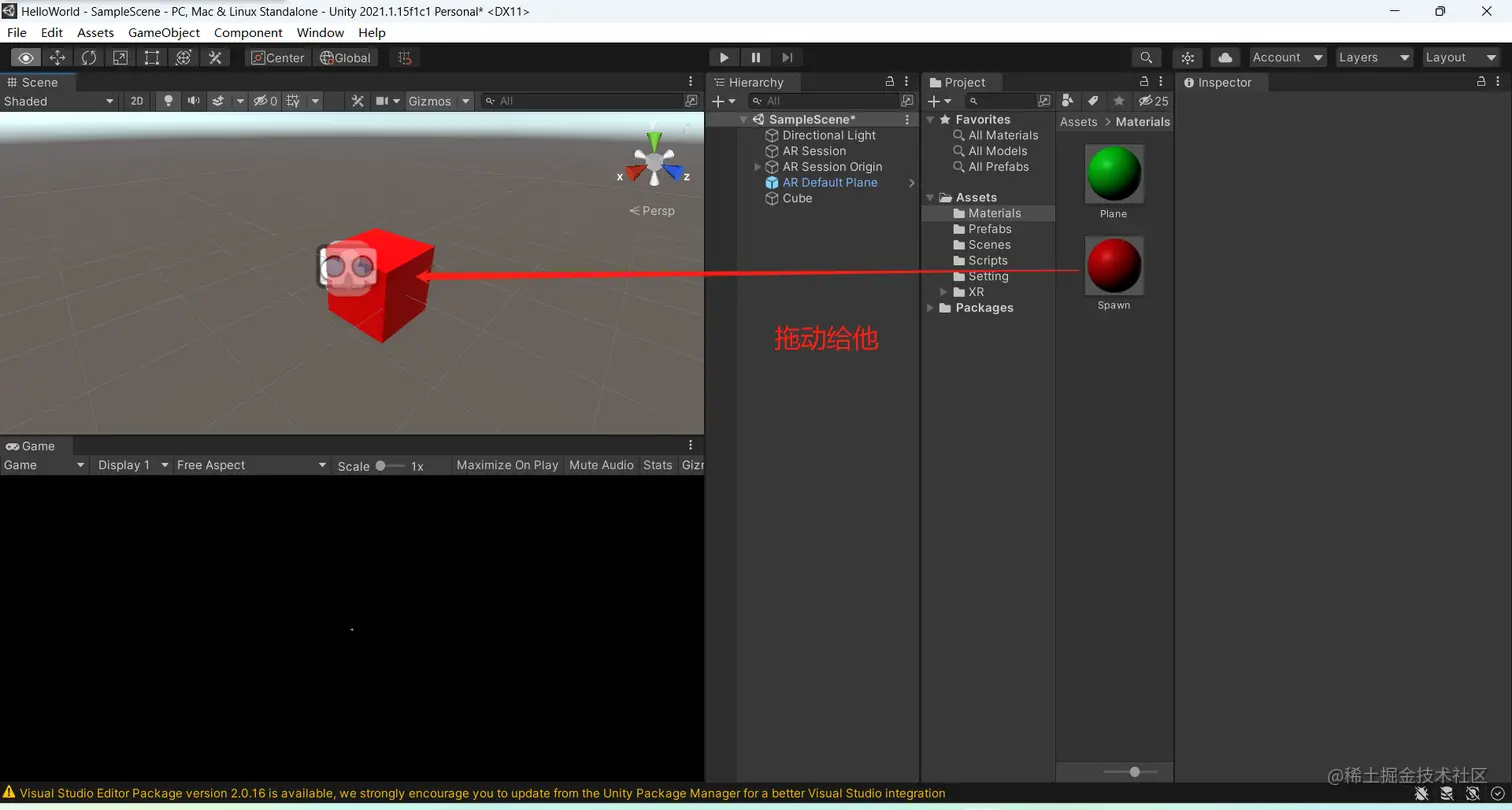The height and width of the screenshot is (810, 1512).
Task: Click the grid snapping toolbar icon
Action: click(404, 58)
